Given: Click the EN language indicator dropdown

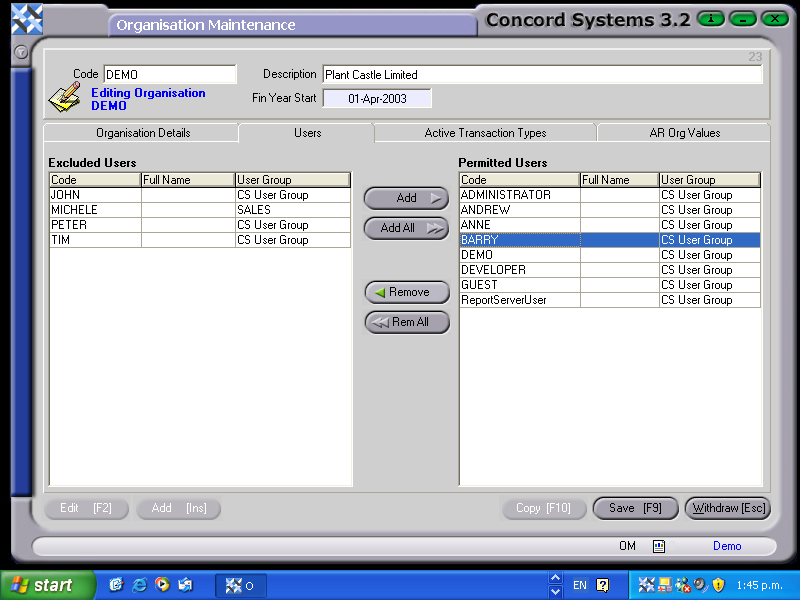Looking at the screenshot, I should (579, 584).
